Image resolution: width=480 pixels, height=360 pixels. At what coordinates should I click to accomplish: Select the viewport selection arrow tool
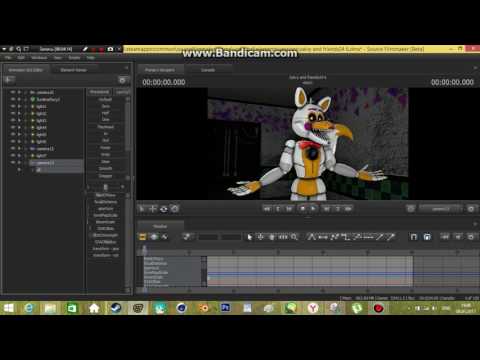142,209
